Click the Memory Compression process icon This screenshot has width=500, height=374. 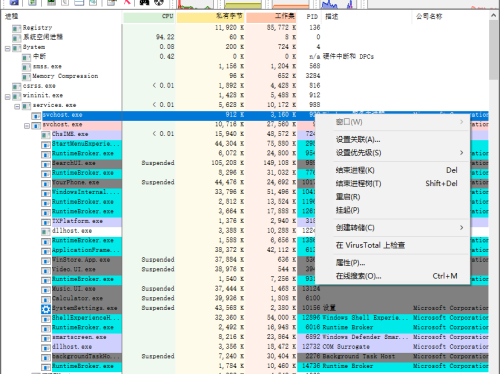pyautogui.click(x=27, y=77)
